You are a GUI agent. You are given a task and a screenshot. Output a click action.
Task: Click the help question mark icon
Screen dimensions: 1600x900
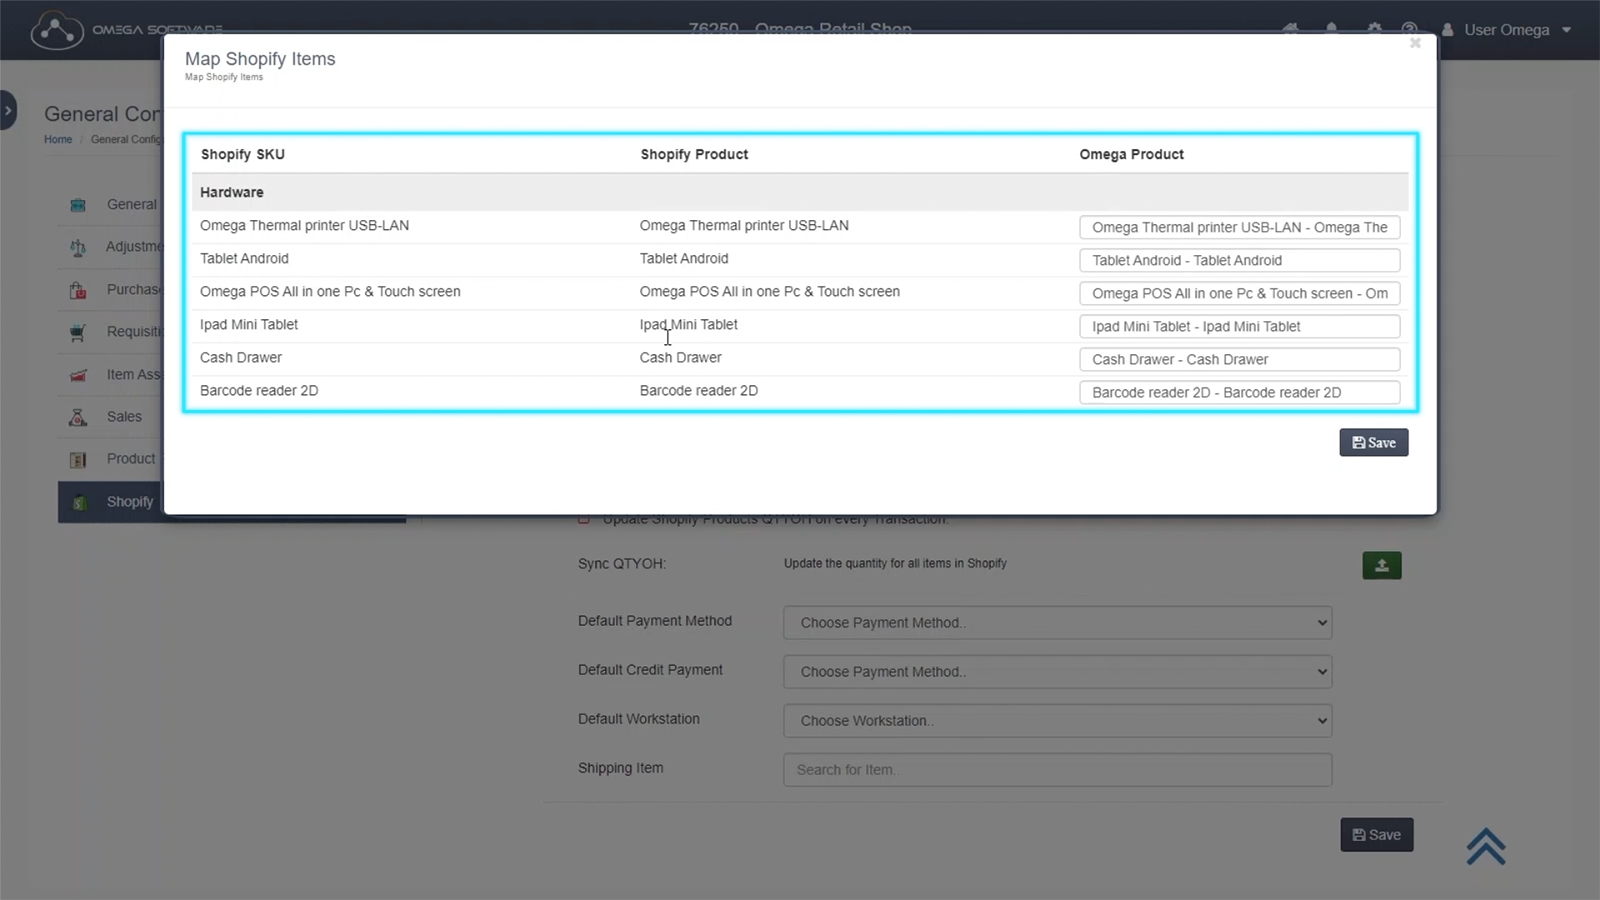coord(1409,29)
